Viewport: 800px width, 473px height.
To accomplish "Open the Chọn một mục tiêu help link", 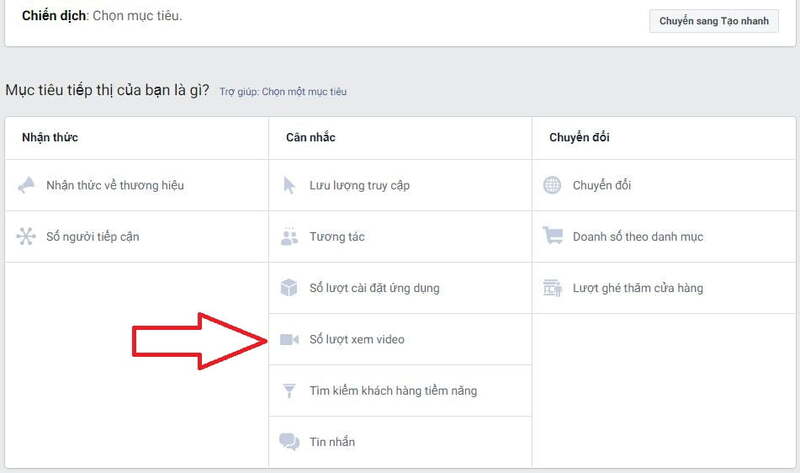I will [x=304, y=92].
